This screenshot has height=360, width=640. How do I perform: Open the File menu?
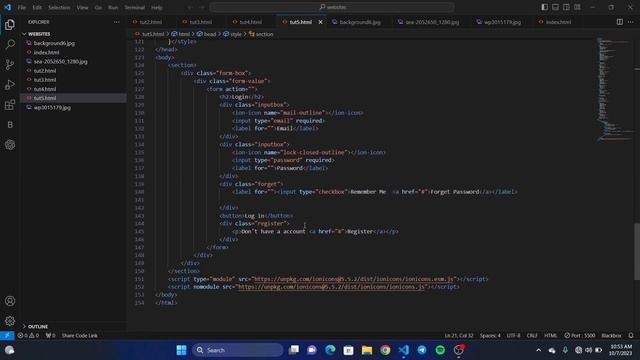pos(22,7)
